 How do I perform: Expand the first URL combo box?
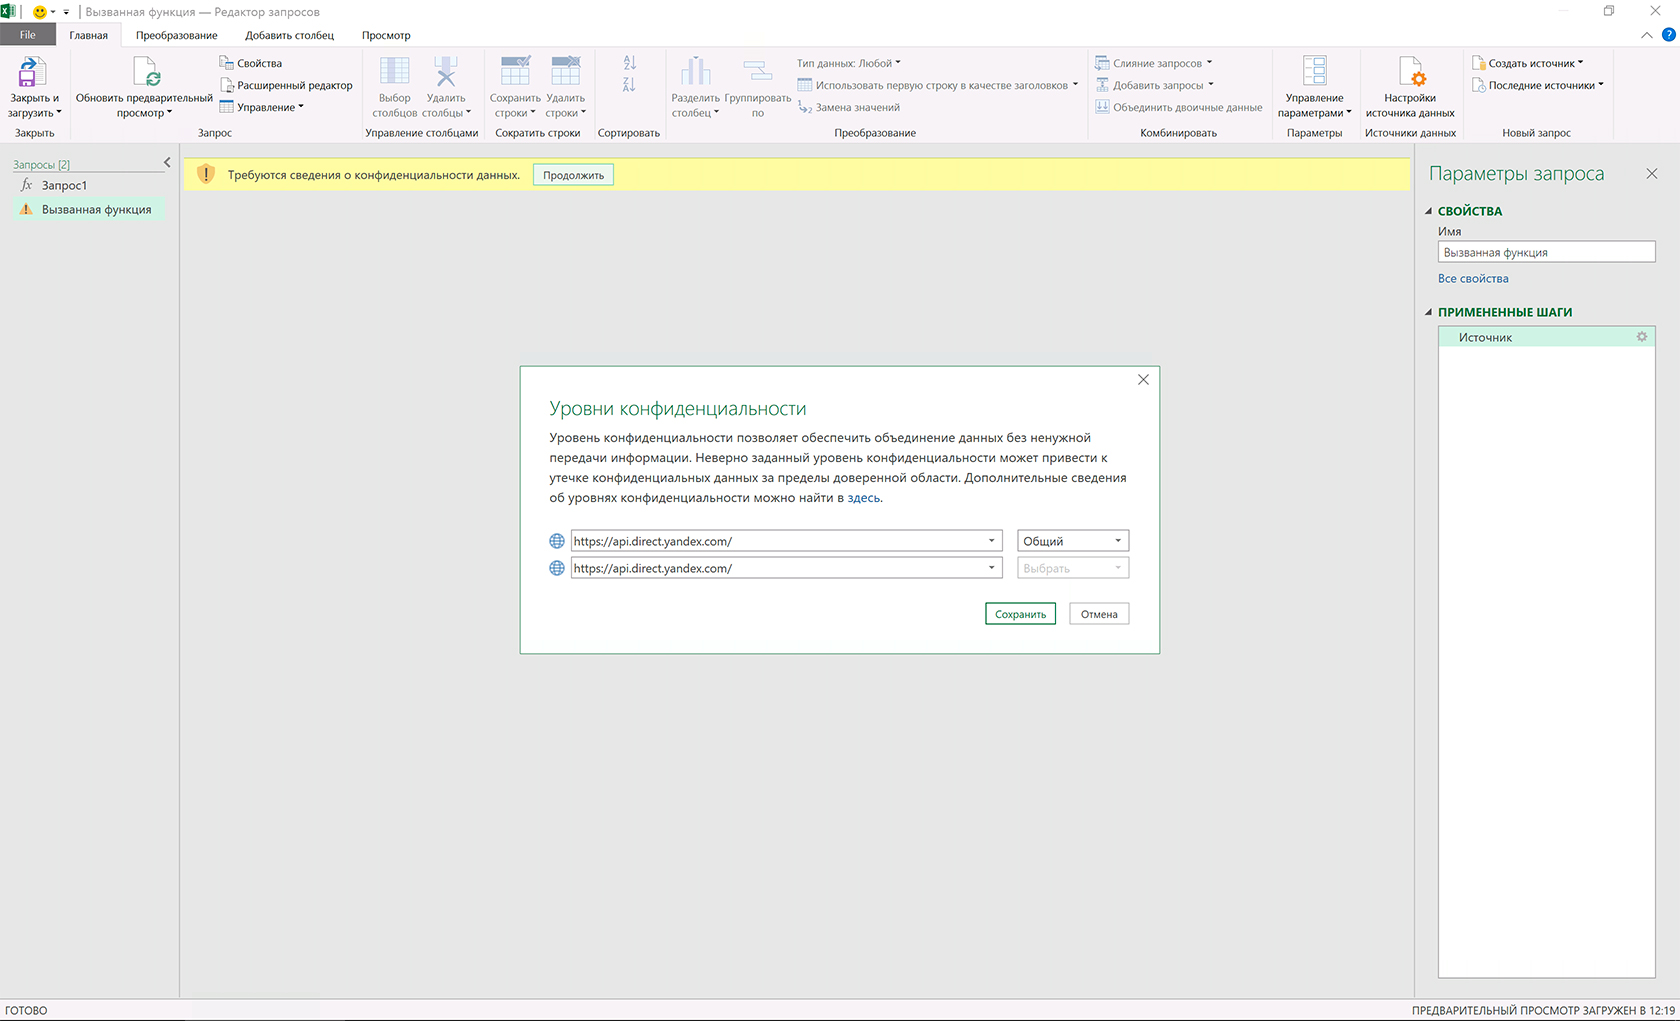point(991,541)
